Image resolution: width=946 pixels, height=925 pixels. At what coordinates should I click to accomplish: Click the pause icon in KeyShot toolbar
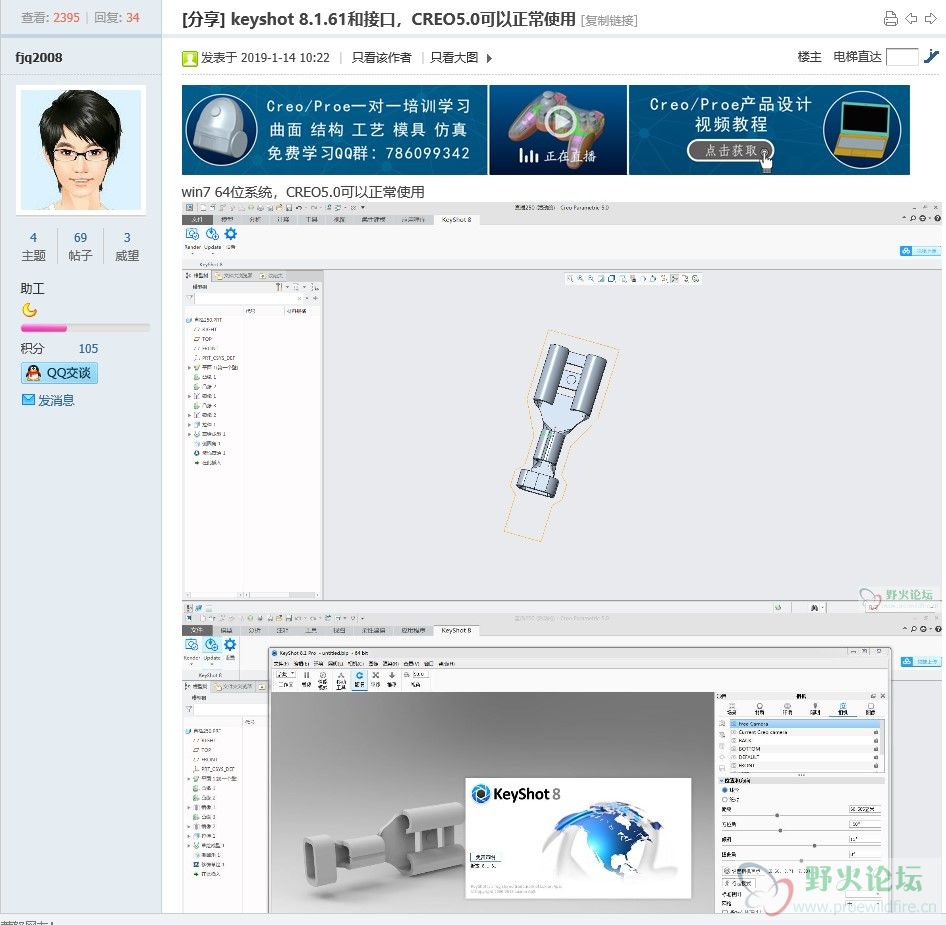coord(306,676)
